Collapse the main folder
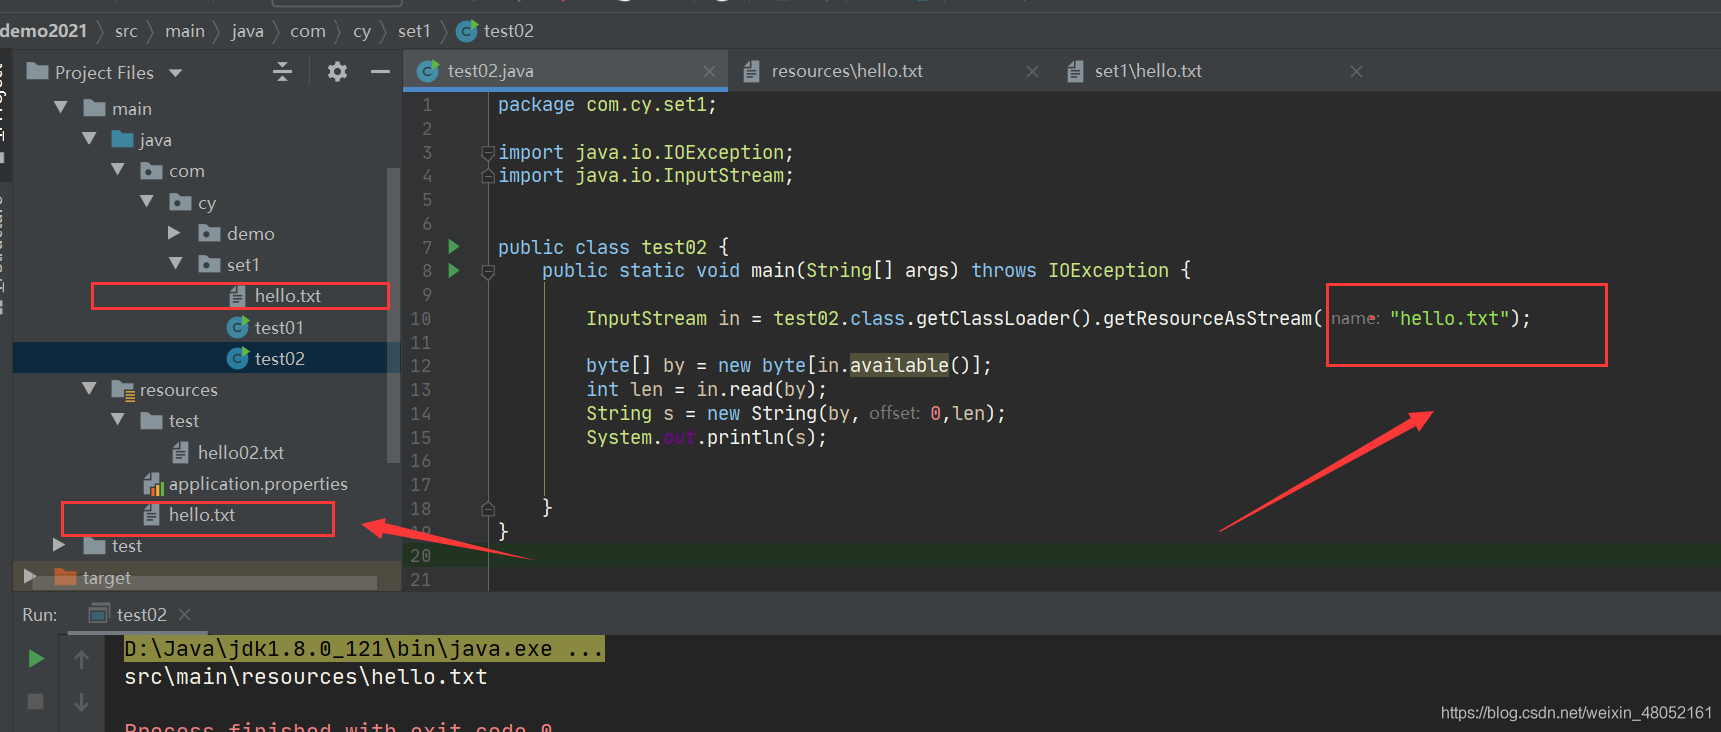 click(x=61, y=107)
